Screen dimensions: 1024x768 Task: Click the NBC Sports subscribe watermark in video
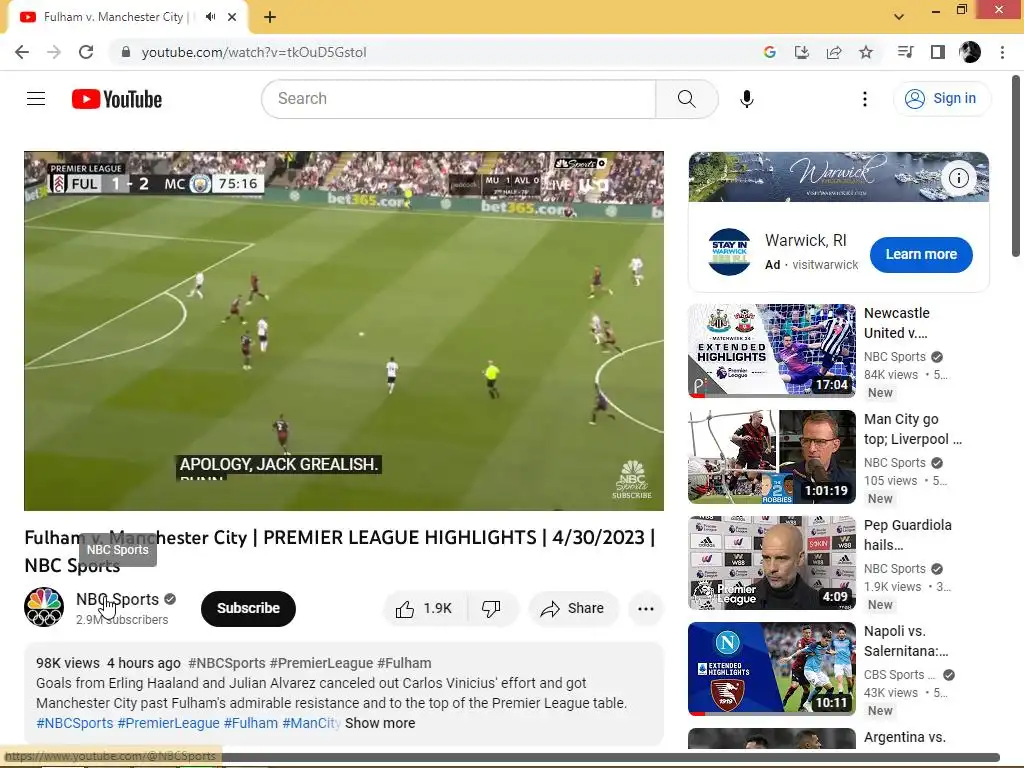click(632, 480)
